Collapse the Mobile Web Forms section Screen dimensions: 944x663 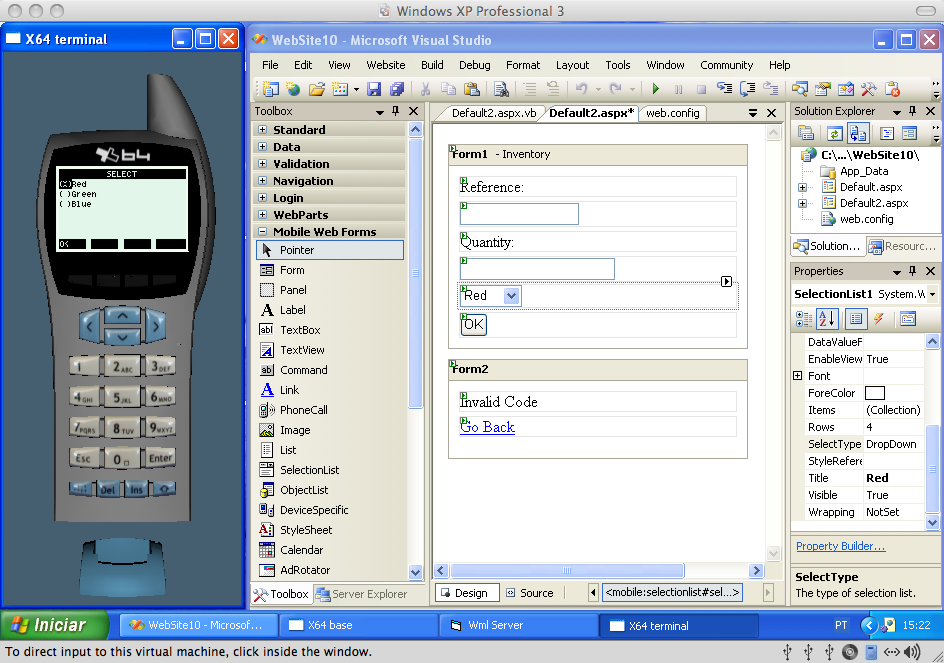coord(262,231)
